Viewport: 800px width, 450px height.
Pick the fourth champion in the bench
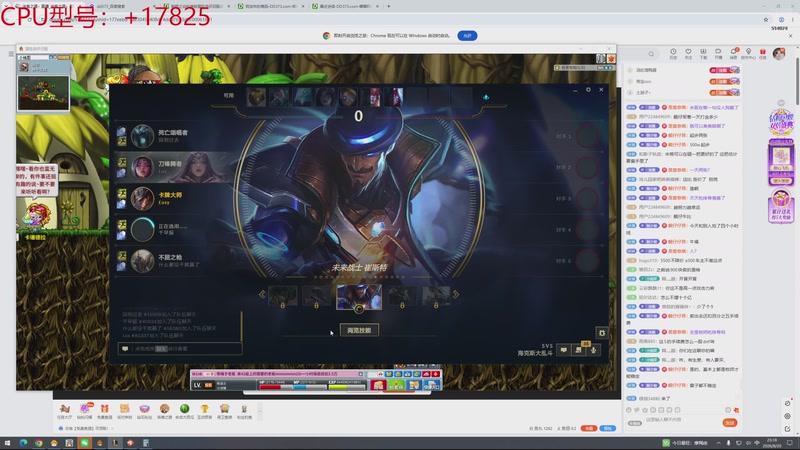(x=325, y=97)
